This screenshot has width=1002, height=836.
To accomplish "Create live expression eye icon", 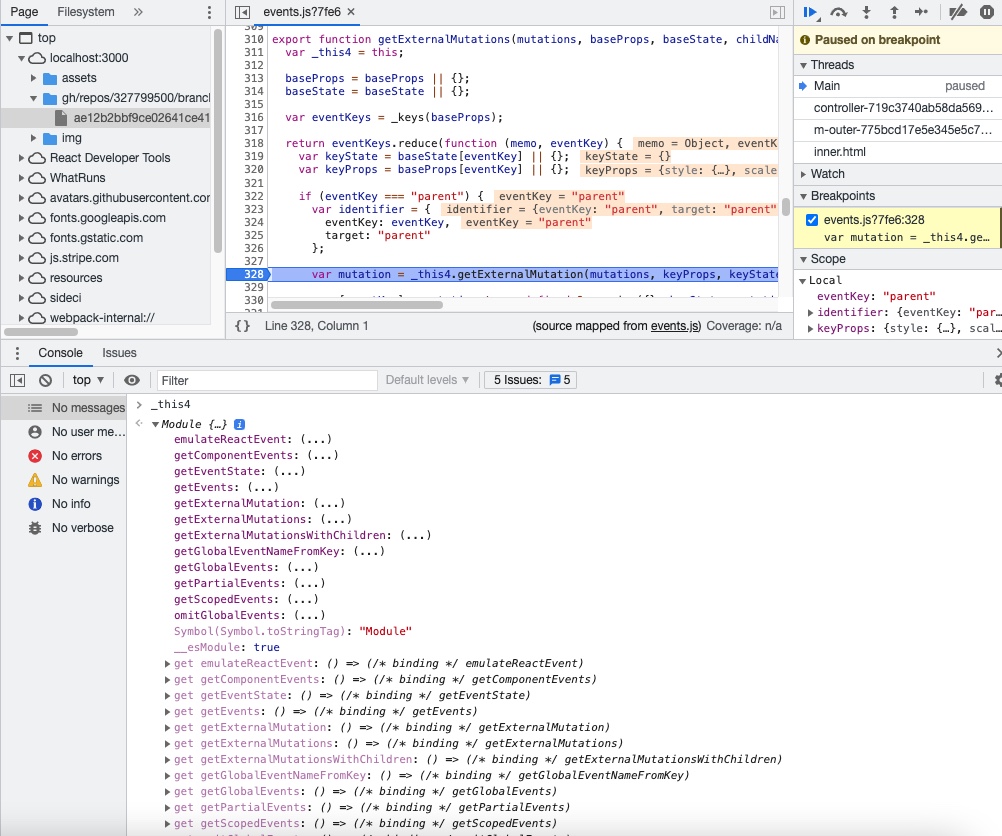I will pos(132,380).
